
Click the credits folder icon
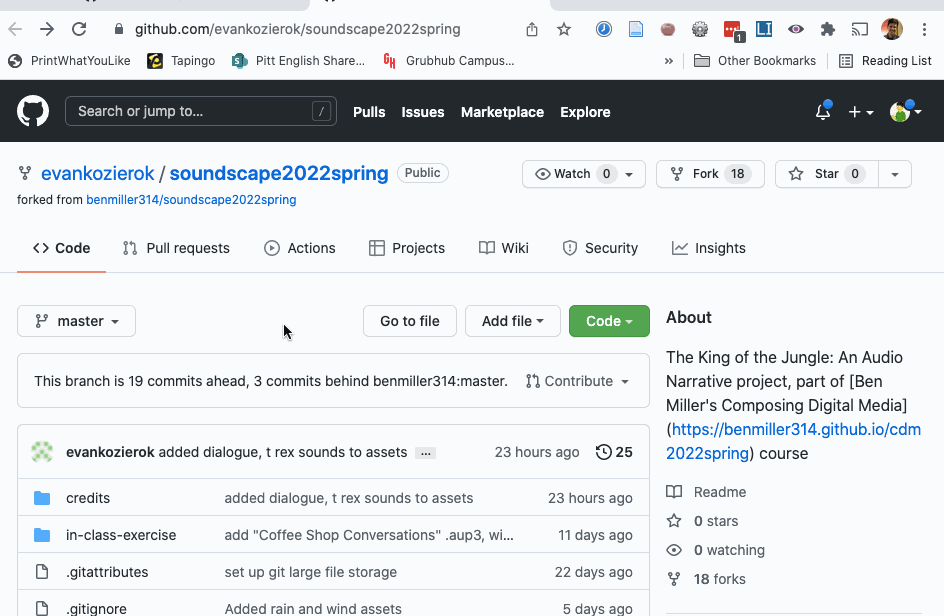[x=42, y=498]
